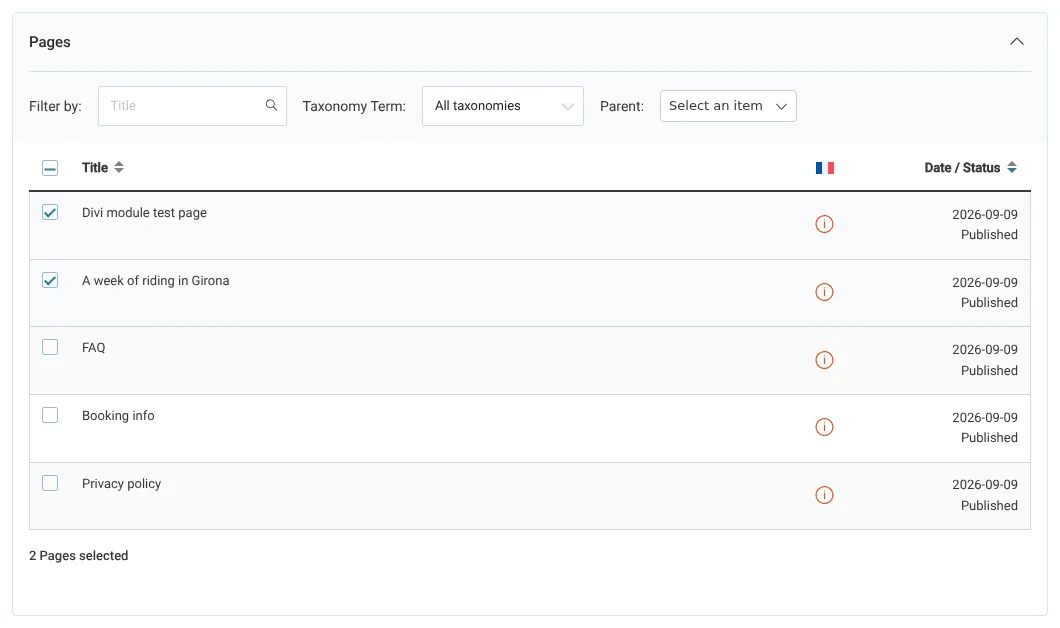Click the FAQ page title
1060x628 pixels.
click(93, 347)
